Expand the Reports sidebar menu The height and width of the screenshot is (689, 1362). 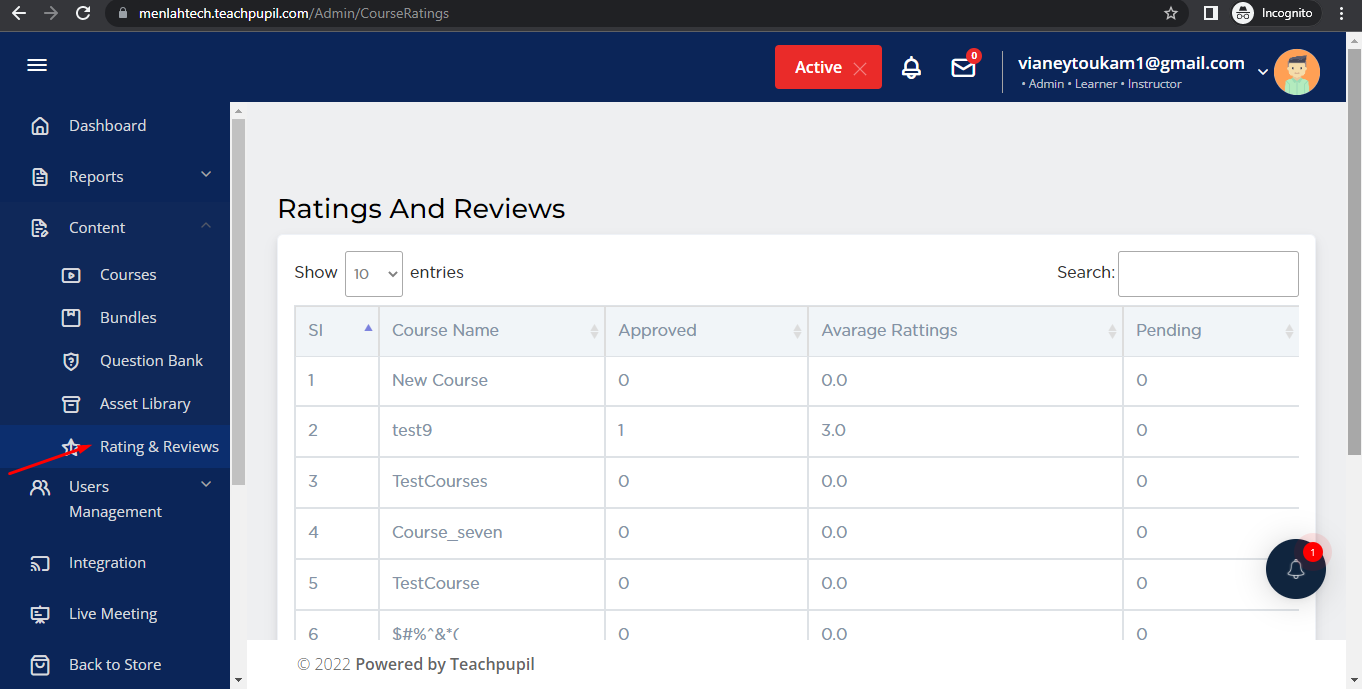click(206, 175)
